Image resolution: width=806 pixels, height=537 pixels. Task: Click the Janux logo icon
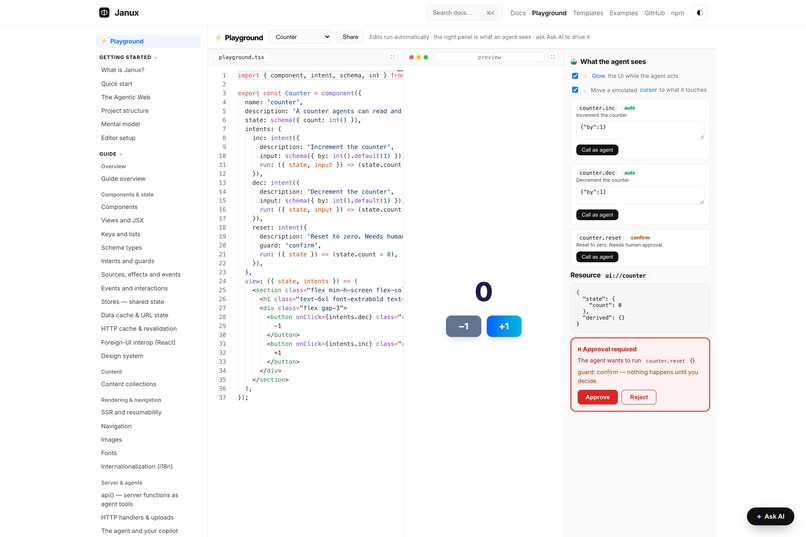[104, 12]
